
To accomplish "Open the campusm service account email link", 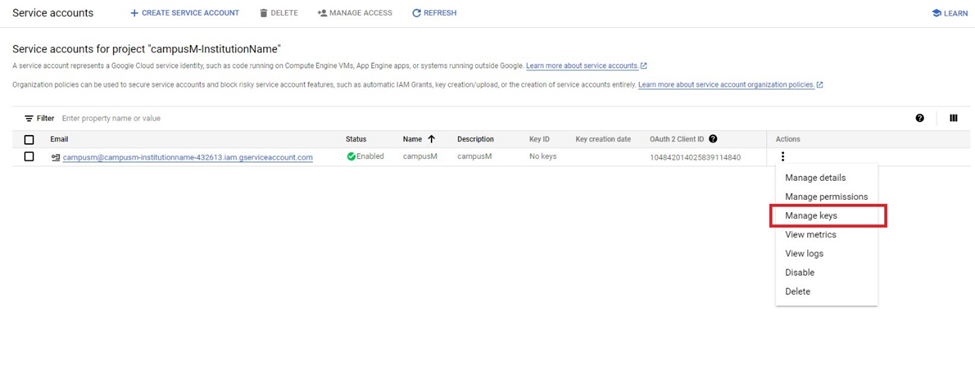I will [188, 157].
